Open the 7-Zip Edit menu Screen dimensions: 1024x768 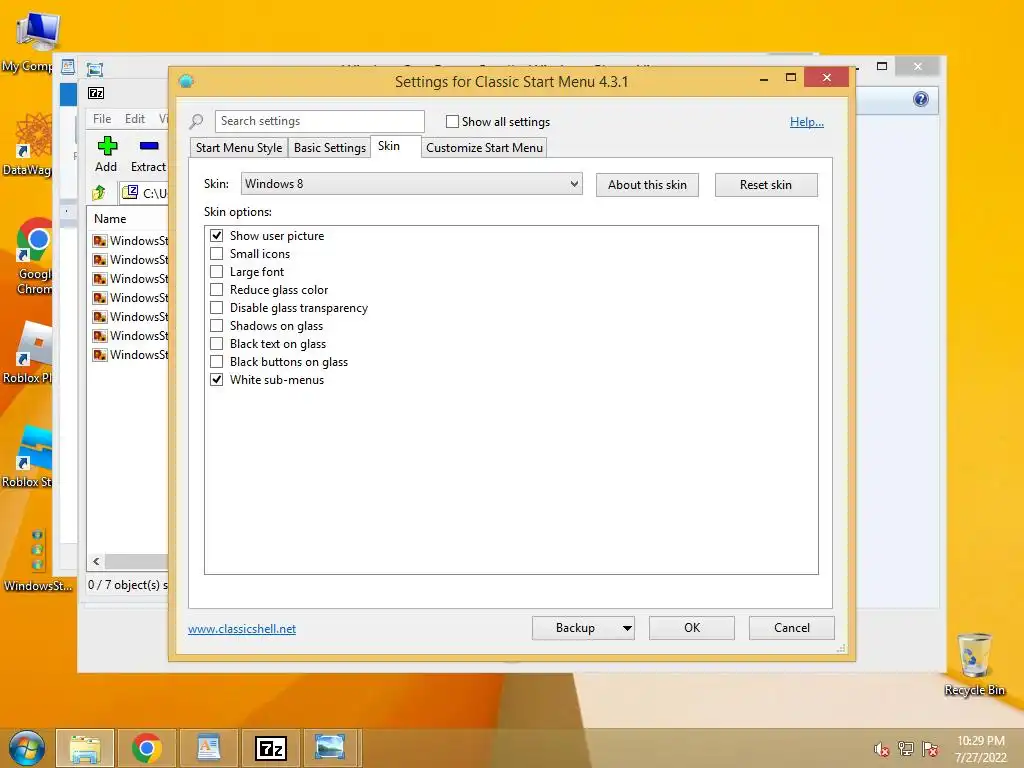click(x=135, y=119)
